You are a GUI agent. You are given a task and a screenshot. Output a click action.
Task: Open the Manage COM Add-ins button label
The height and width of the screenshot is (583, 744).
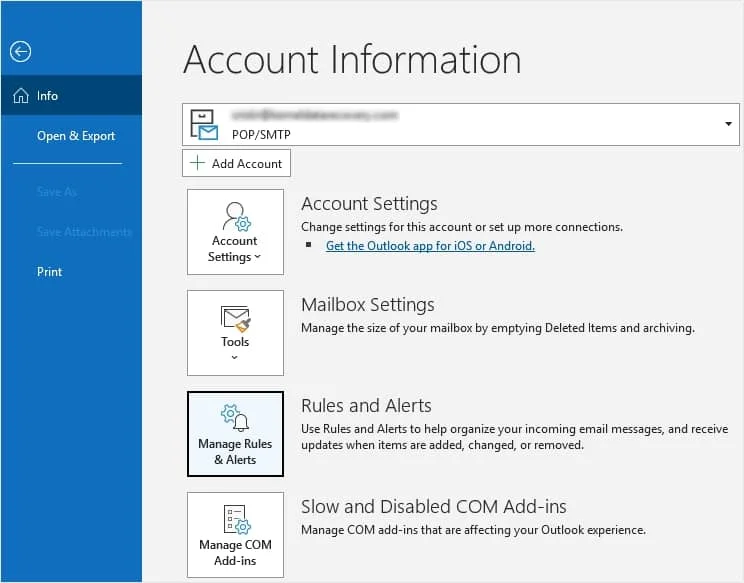tap(235, 553)
